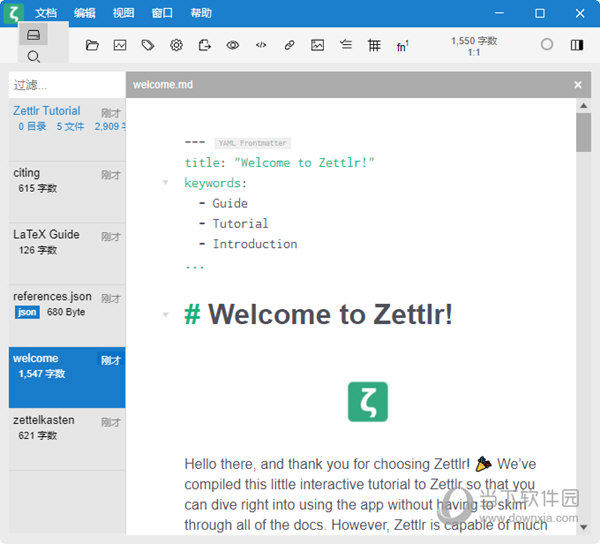
Task: Toggle readability mode eye icon
Action: 233,45
